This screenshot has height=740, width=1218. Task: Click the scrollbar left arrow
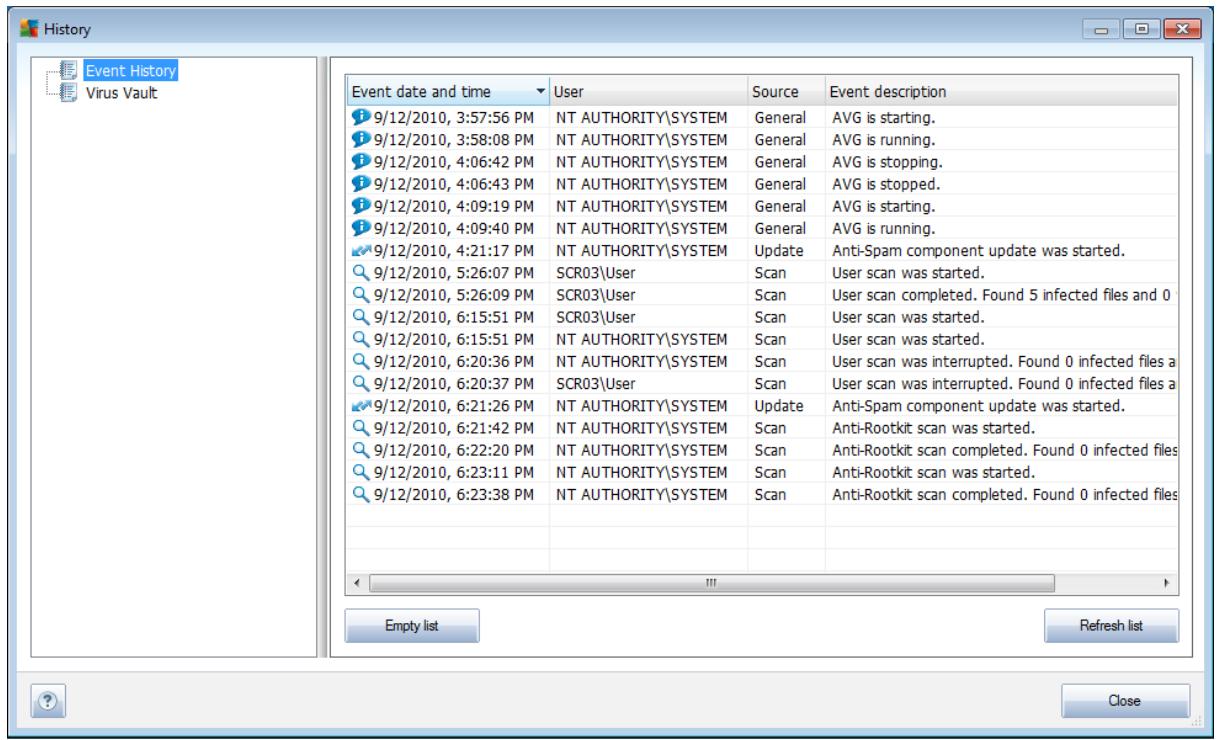pyautogui.click(x=357, y=581)
